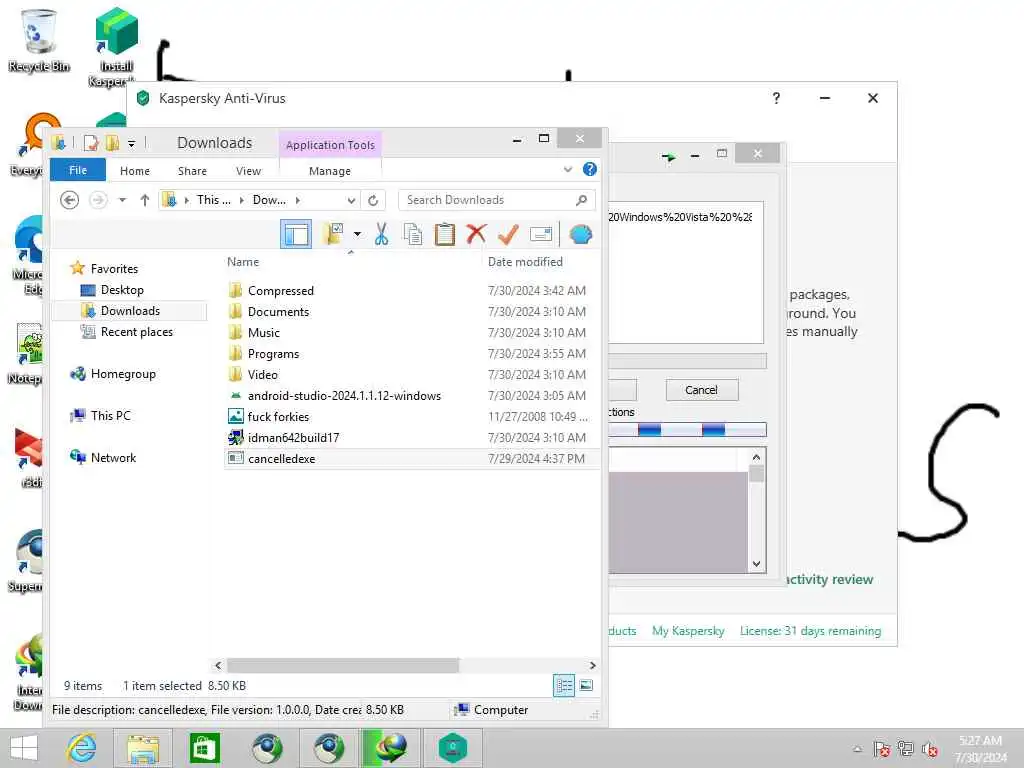This screenshot has height=768, width=1024.
Task: Open recent locations dropdown arrow
Action: coord(122,200)
